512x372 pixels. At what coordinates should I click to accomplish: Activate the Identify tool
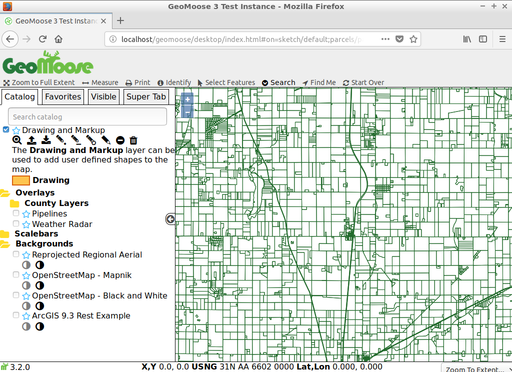pyautogui.click(x=174, y=83)
